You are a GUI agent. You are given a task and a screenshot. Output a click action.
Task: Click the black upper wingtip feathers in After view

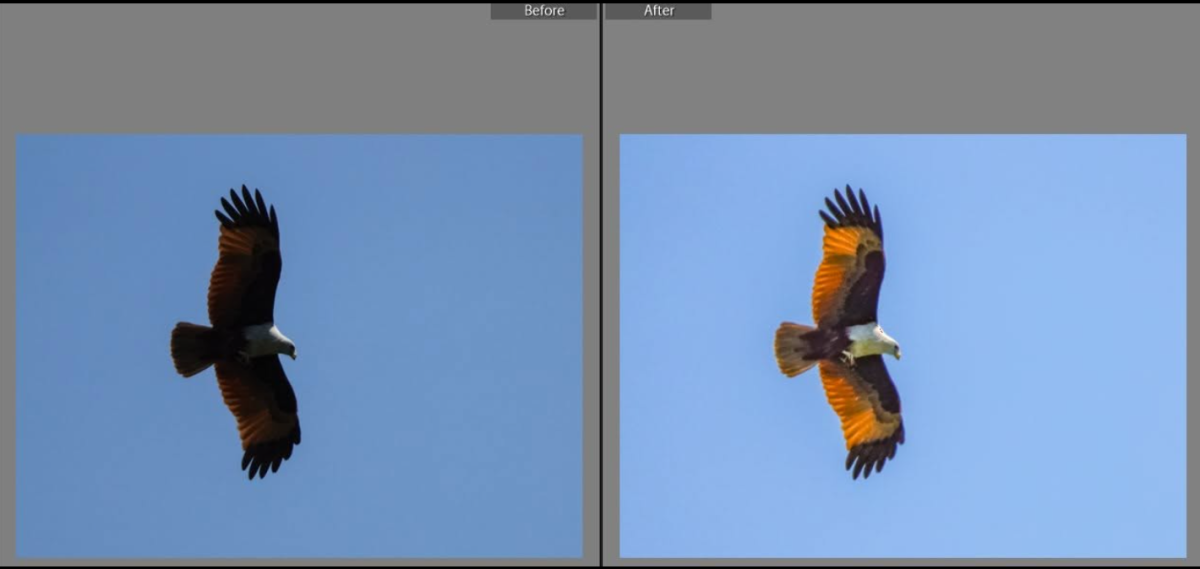pyautogui.click(x=851, y=209)
